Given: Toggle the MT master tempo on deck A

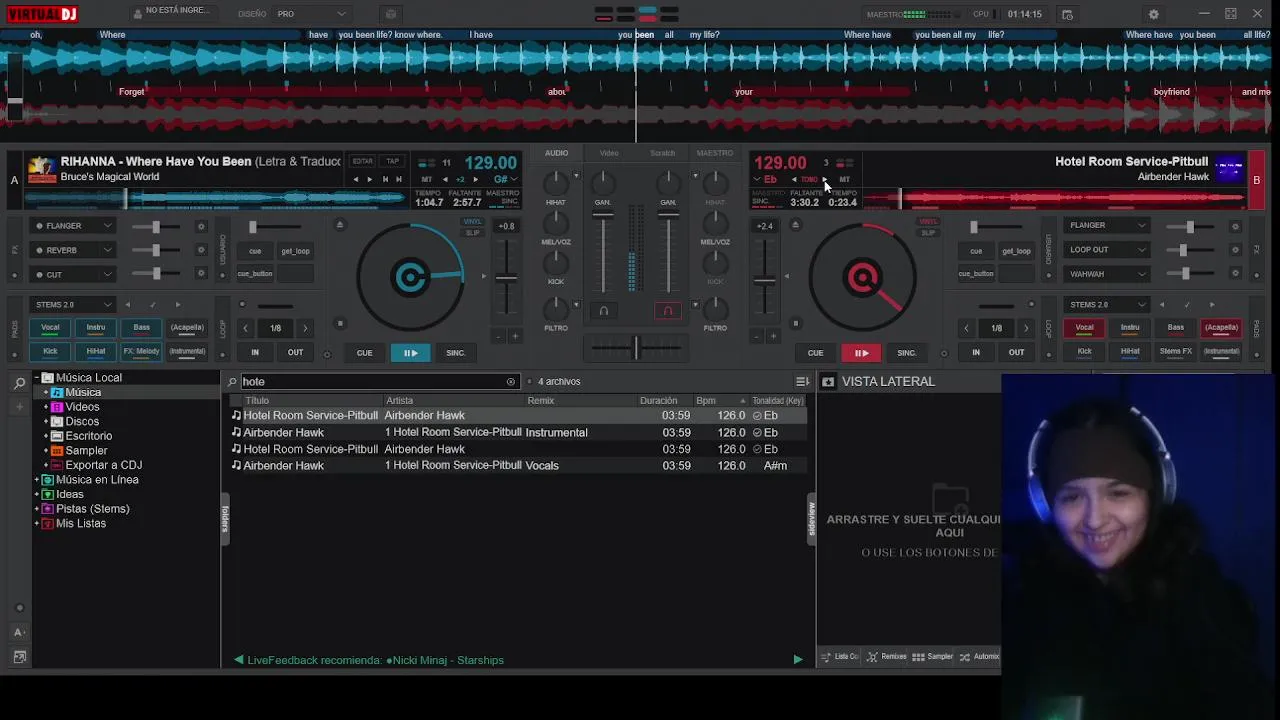Looking at the screenshot, I should (x=427, y=179).
